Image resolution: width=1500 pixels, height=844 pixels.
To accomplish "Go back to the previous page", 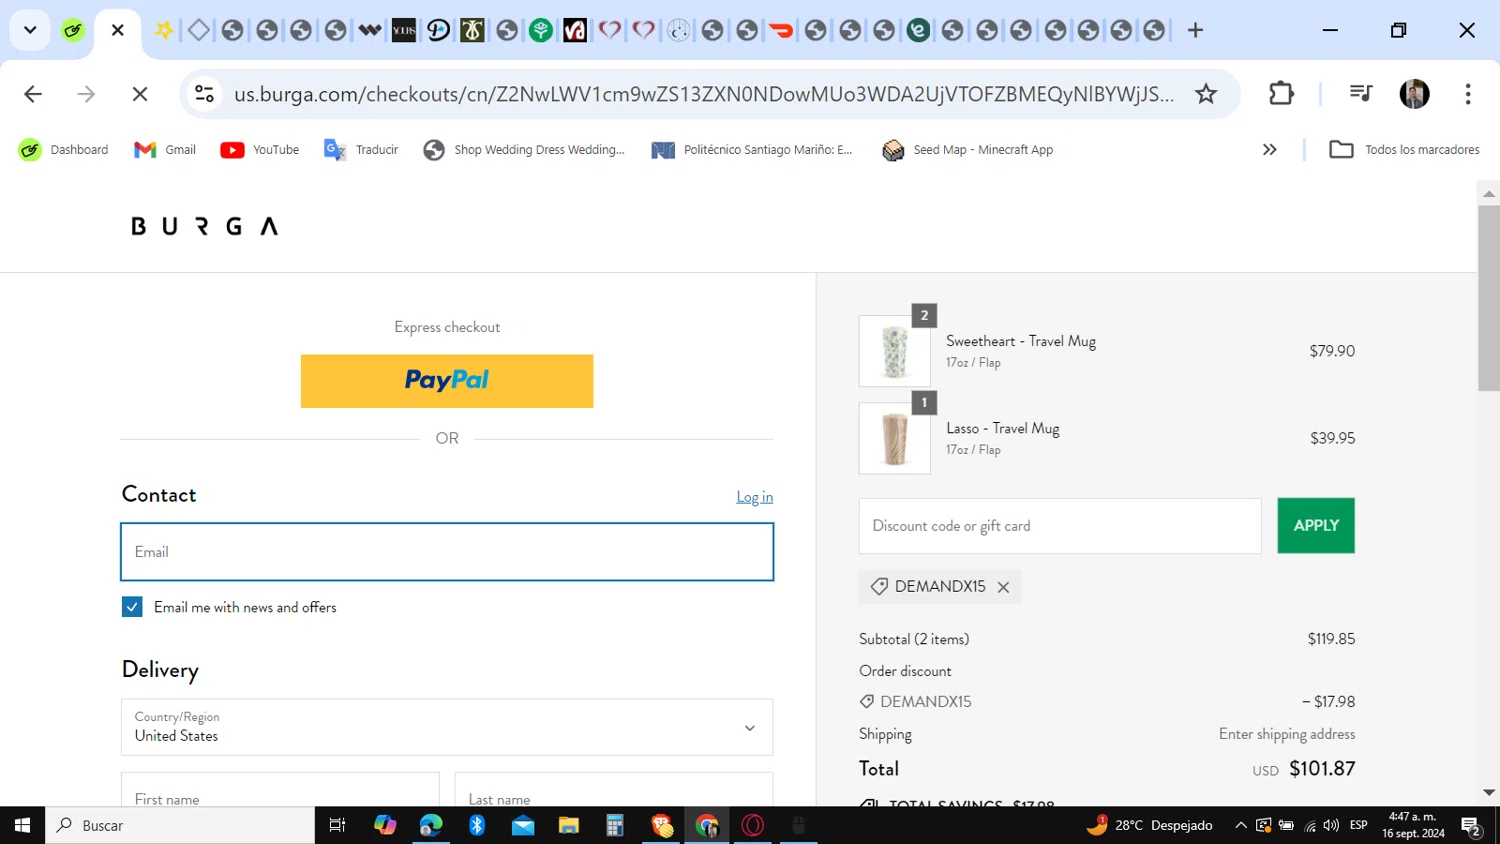I will [33, 94].
